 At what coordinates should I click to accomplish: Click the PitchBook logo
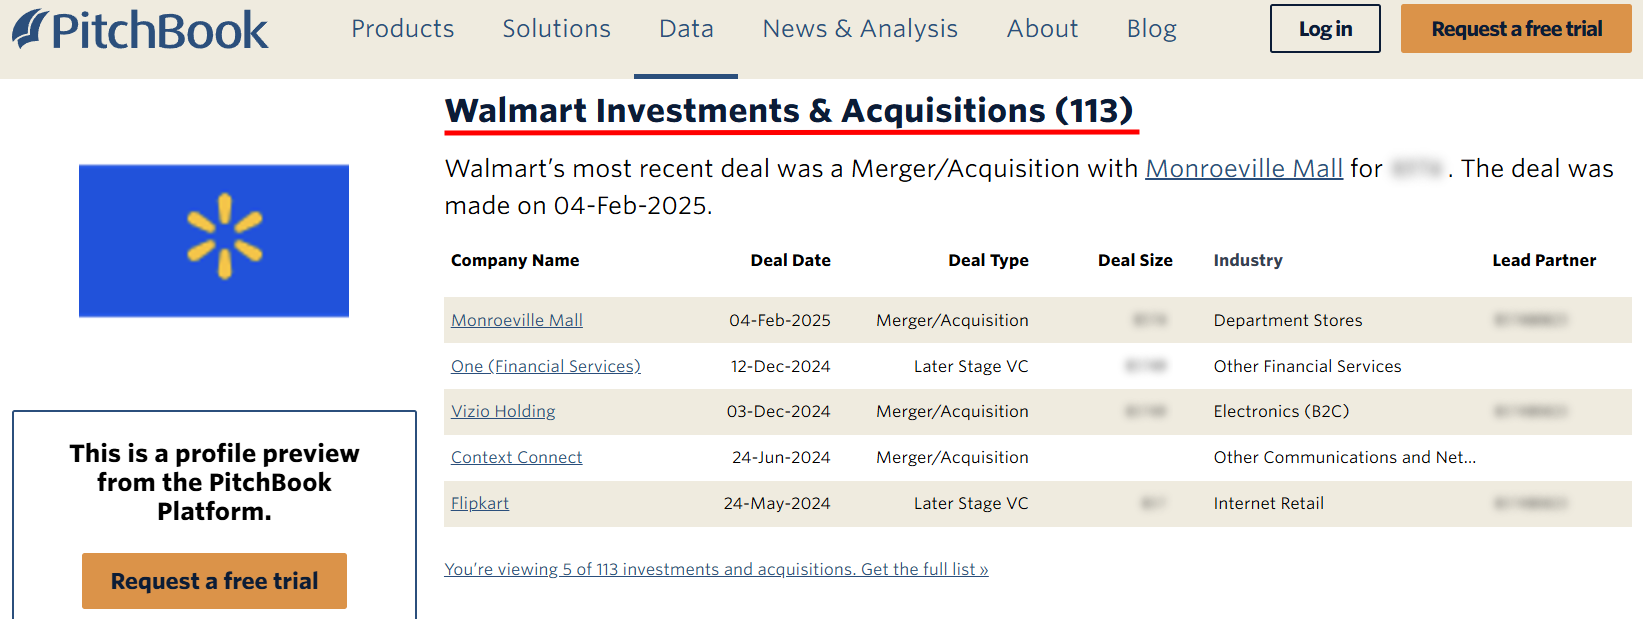coord(140,30)
